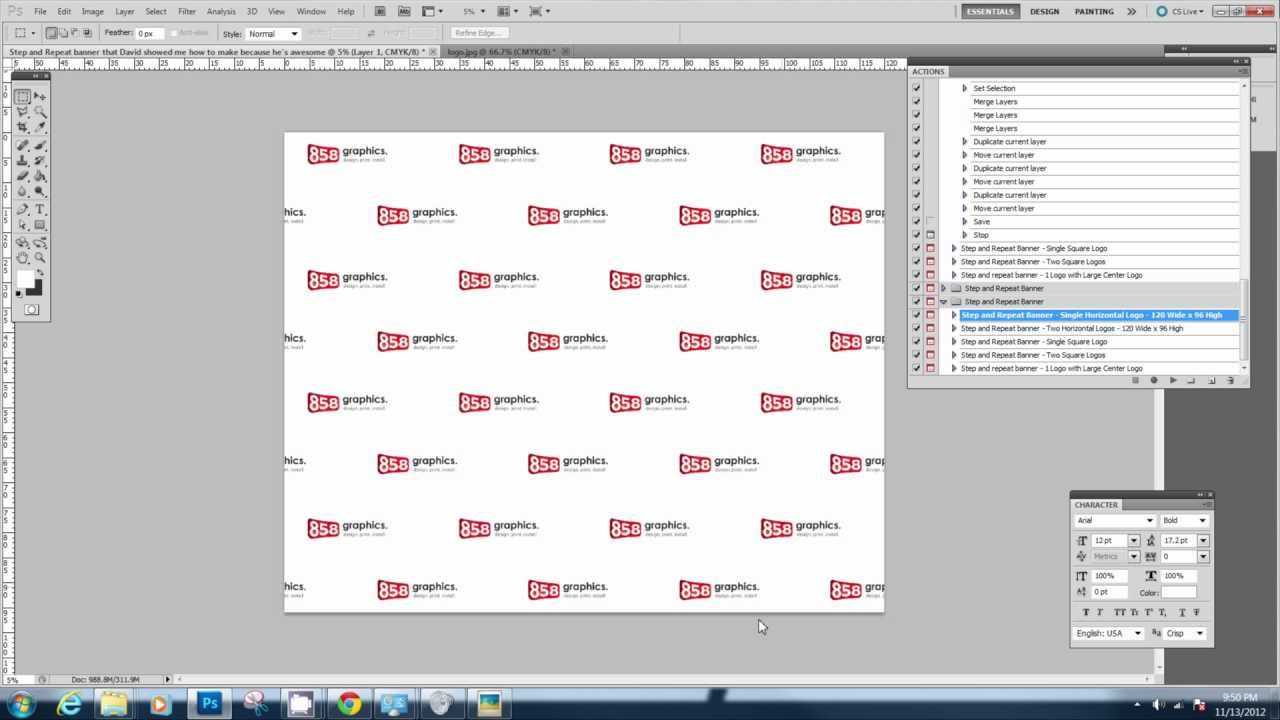
Task: Select the Move tool
Action: click(x=40, y=96)
